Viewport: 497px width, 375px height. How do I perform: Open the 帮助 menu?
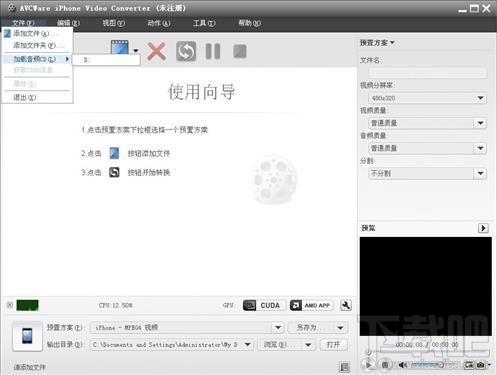tap(249, 23)
